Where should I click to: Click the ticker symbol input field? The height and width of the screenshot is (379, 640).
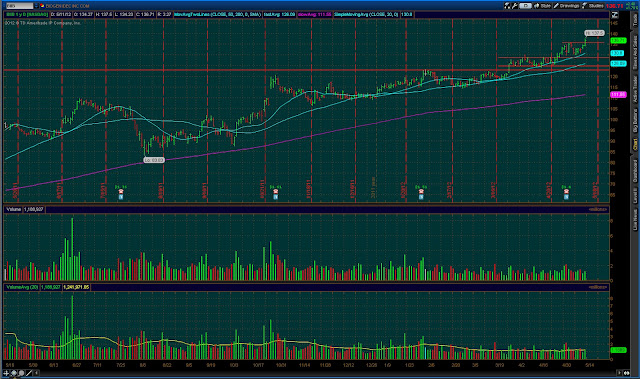coord(19,6)
